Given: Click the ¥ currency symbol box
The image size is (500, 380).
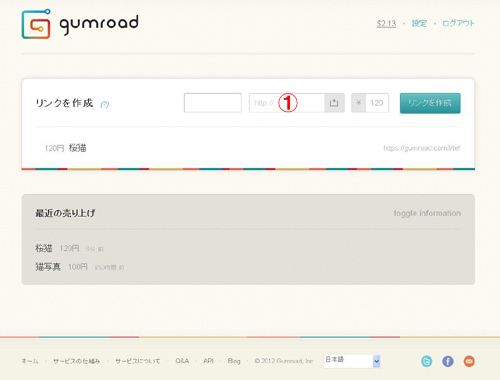Looking at the screenshot, I should [x=359, y=103].
